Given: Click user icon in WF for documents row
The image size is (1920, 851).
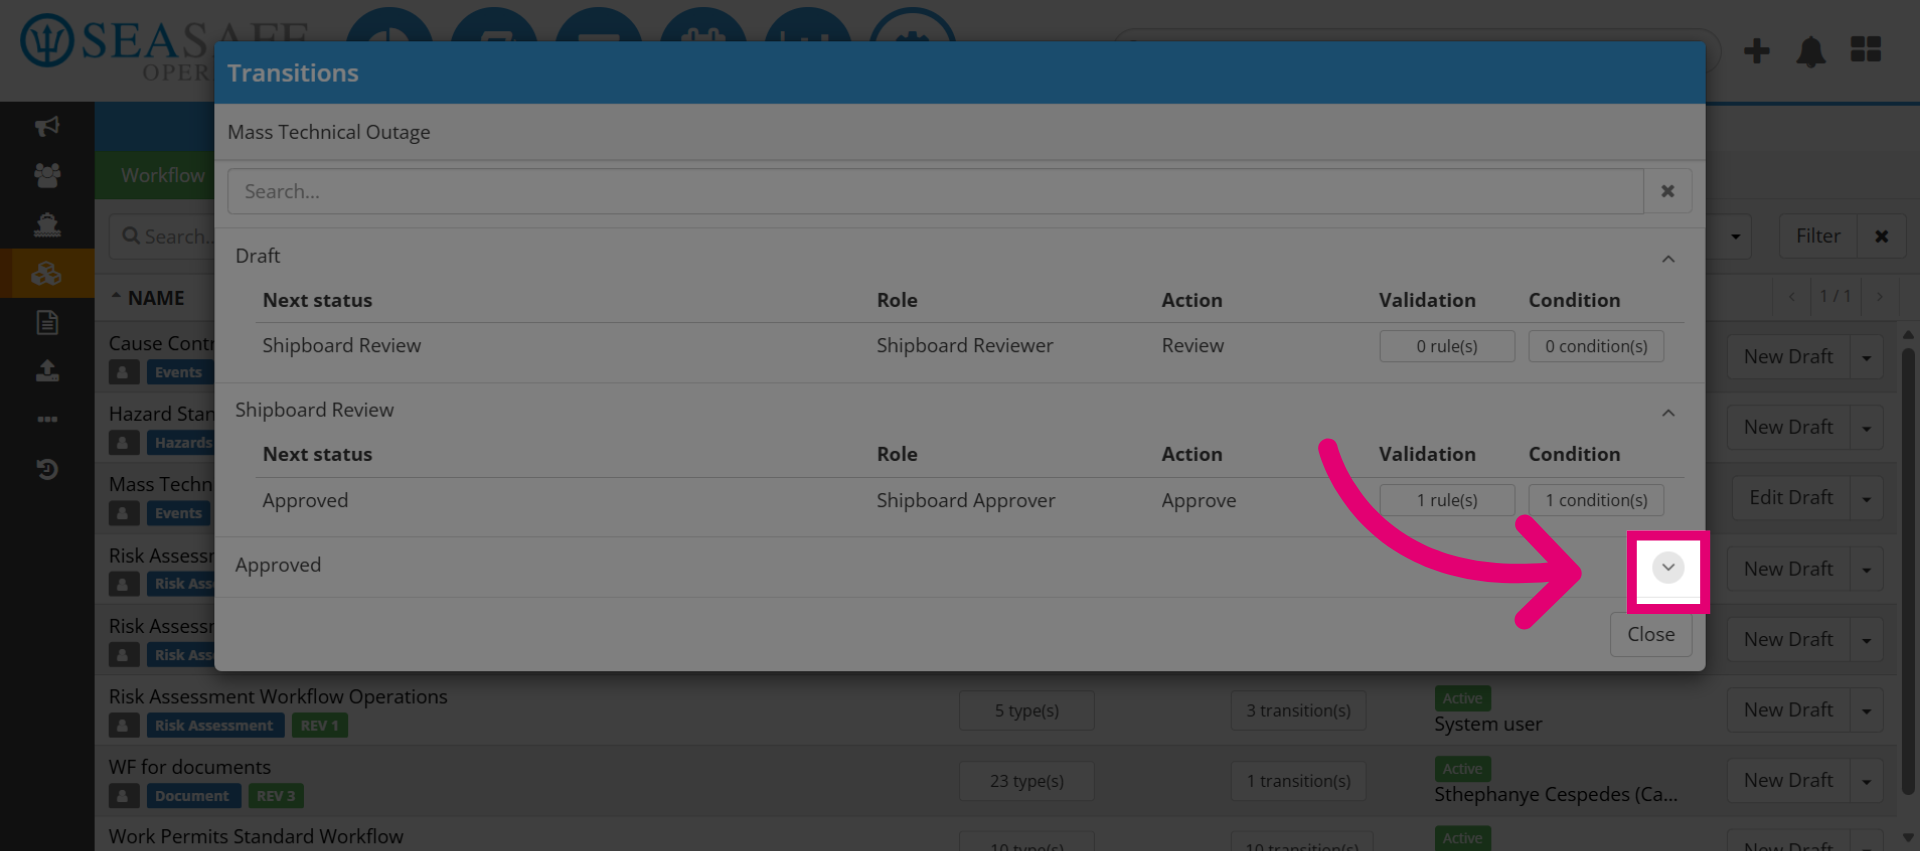Looking at the screenshot, I should click(x=123, y=796).
